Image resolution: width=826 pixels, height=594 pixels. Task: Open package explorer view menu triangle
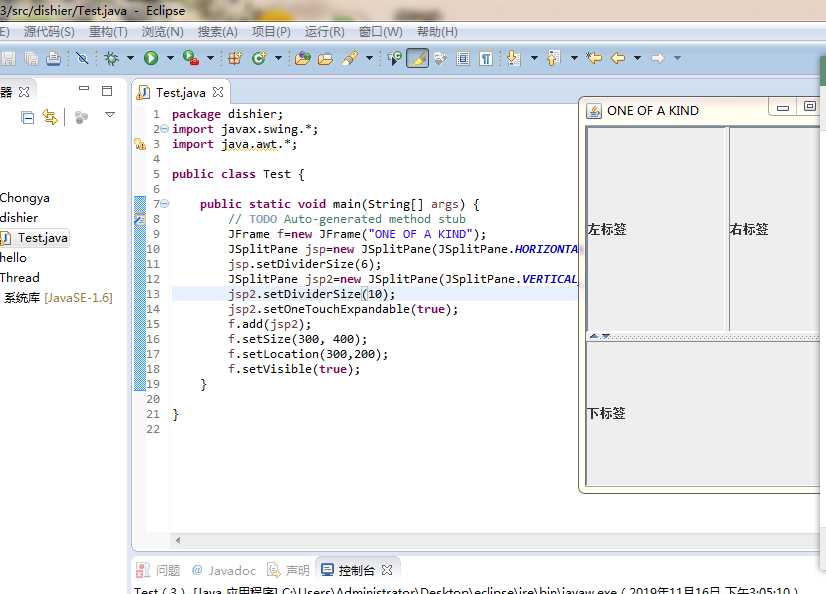(x=110, y=116)
